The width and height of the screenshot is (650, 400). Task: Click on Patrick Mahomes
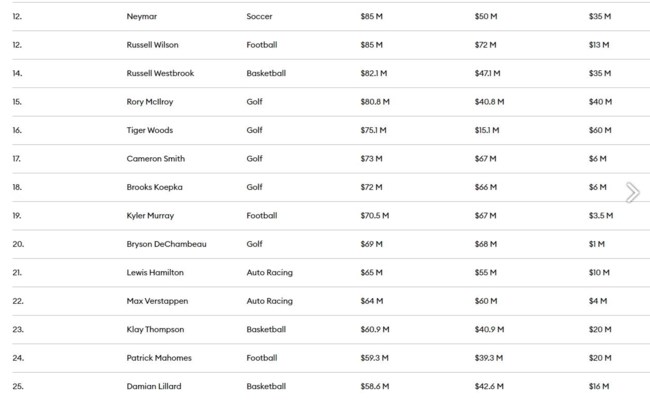coord(158,358)
